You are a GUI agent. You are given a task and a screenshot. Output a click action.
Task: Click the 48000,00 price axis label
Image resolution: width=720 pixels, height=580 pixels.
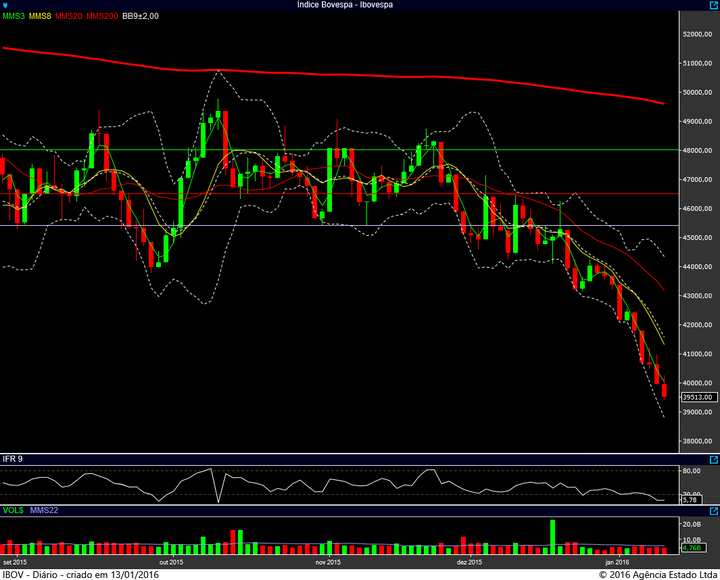(698, 151)
